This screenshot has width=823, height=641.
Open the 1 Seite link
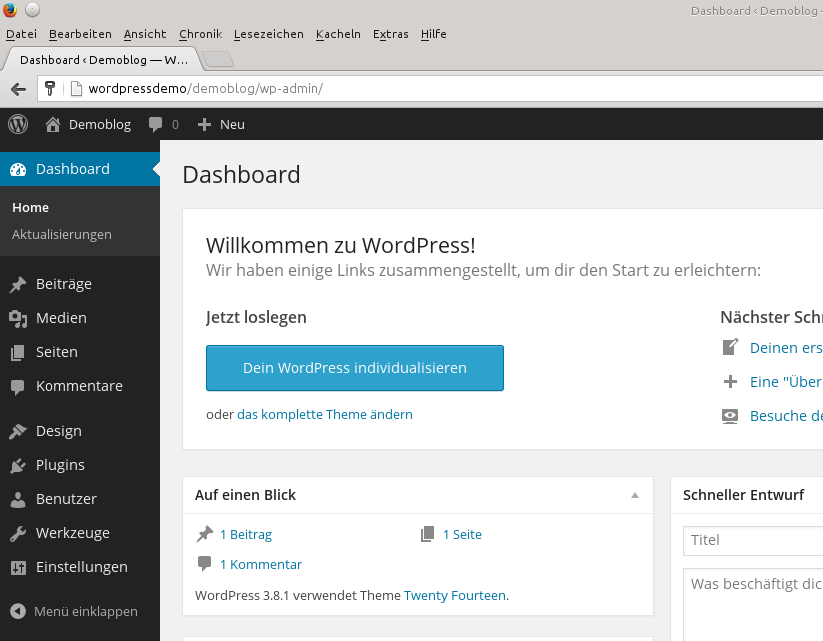point(462,534)
